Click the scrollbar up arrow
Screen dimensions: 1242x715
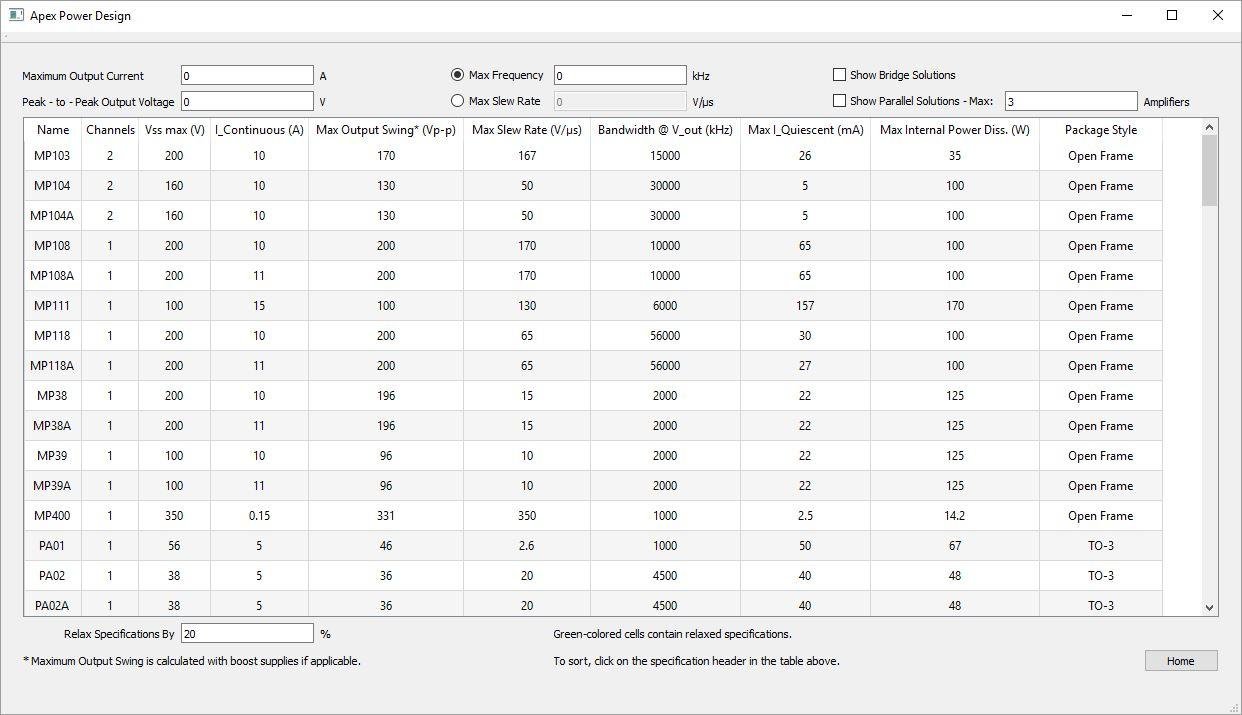(x=1209, y=127)
